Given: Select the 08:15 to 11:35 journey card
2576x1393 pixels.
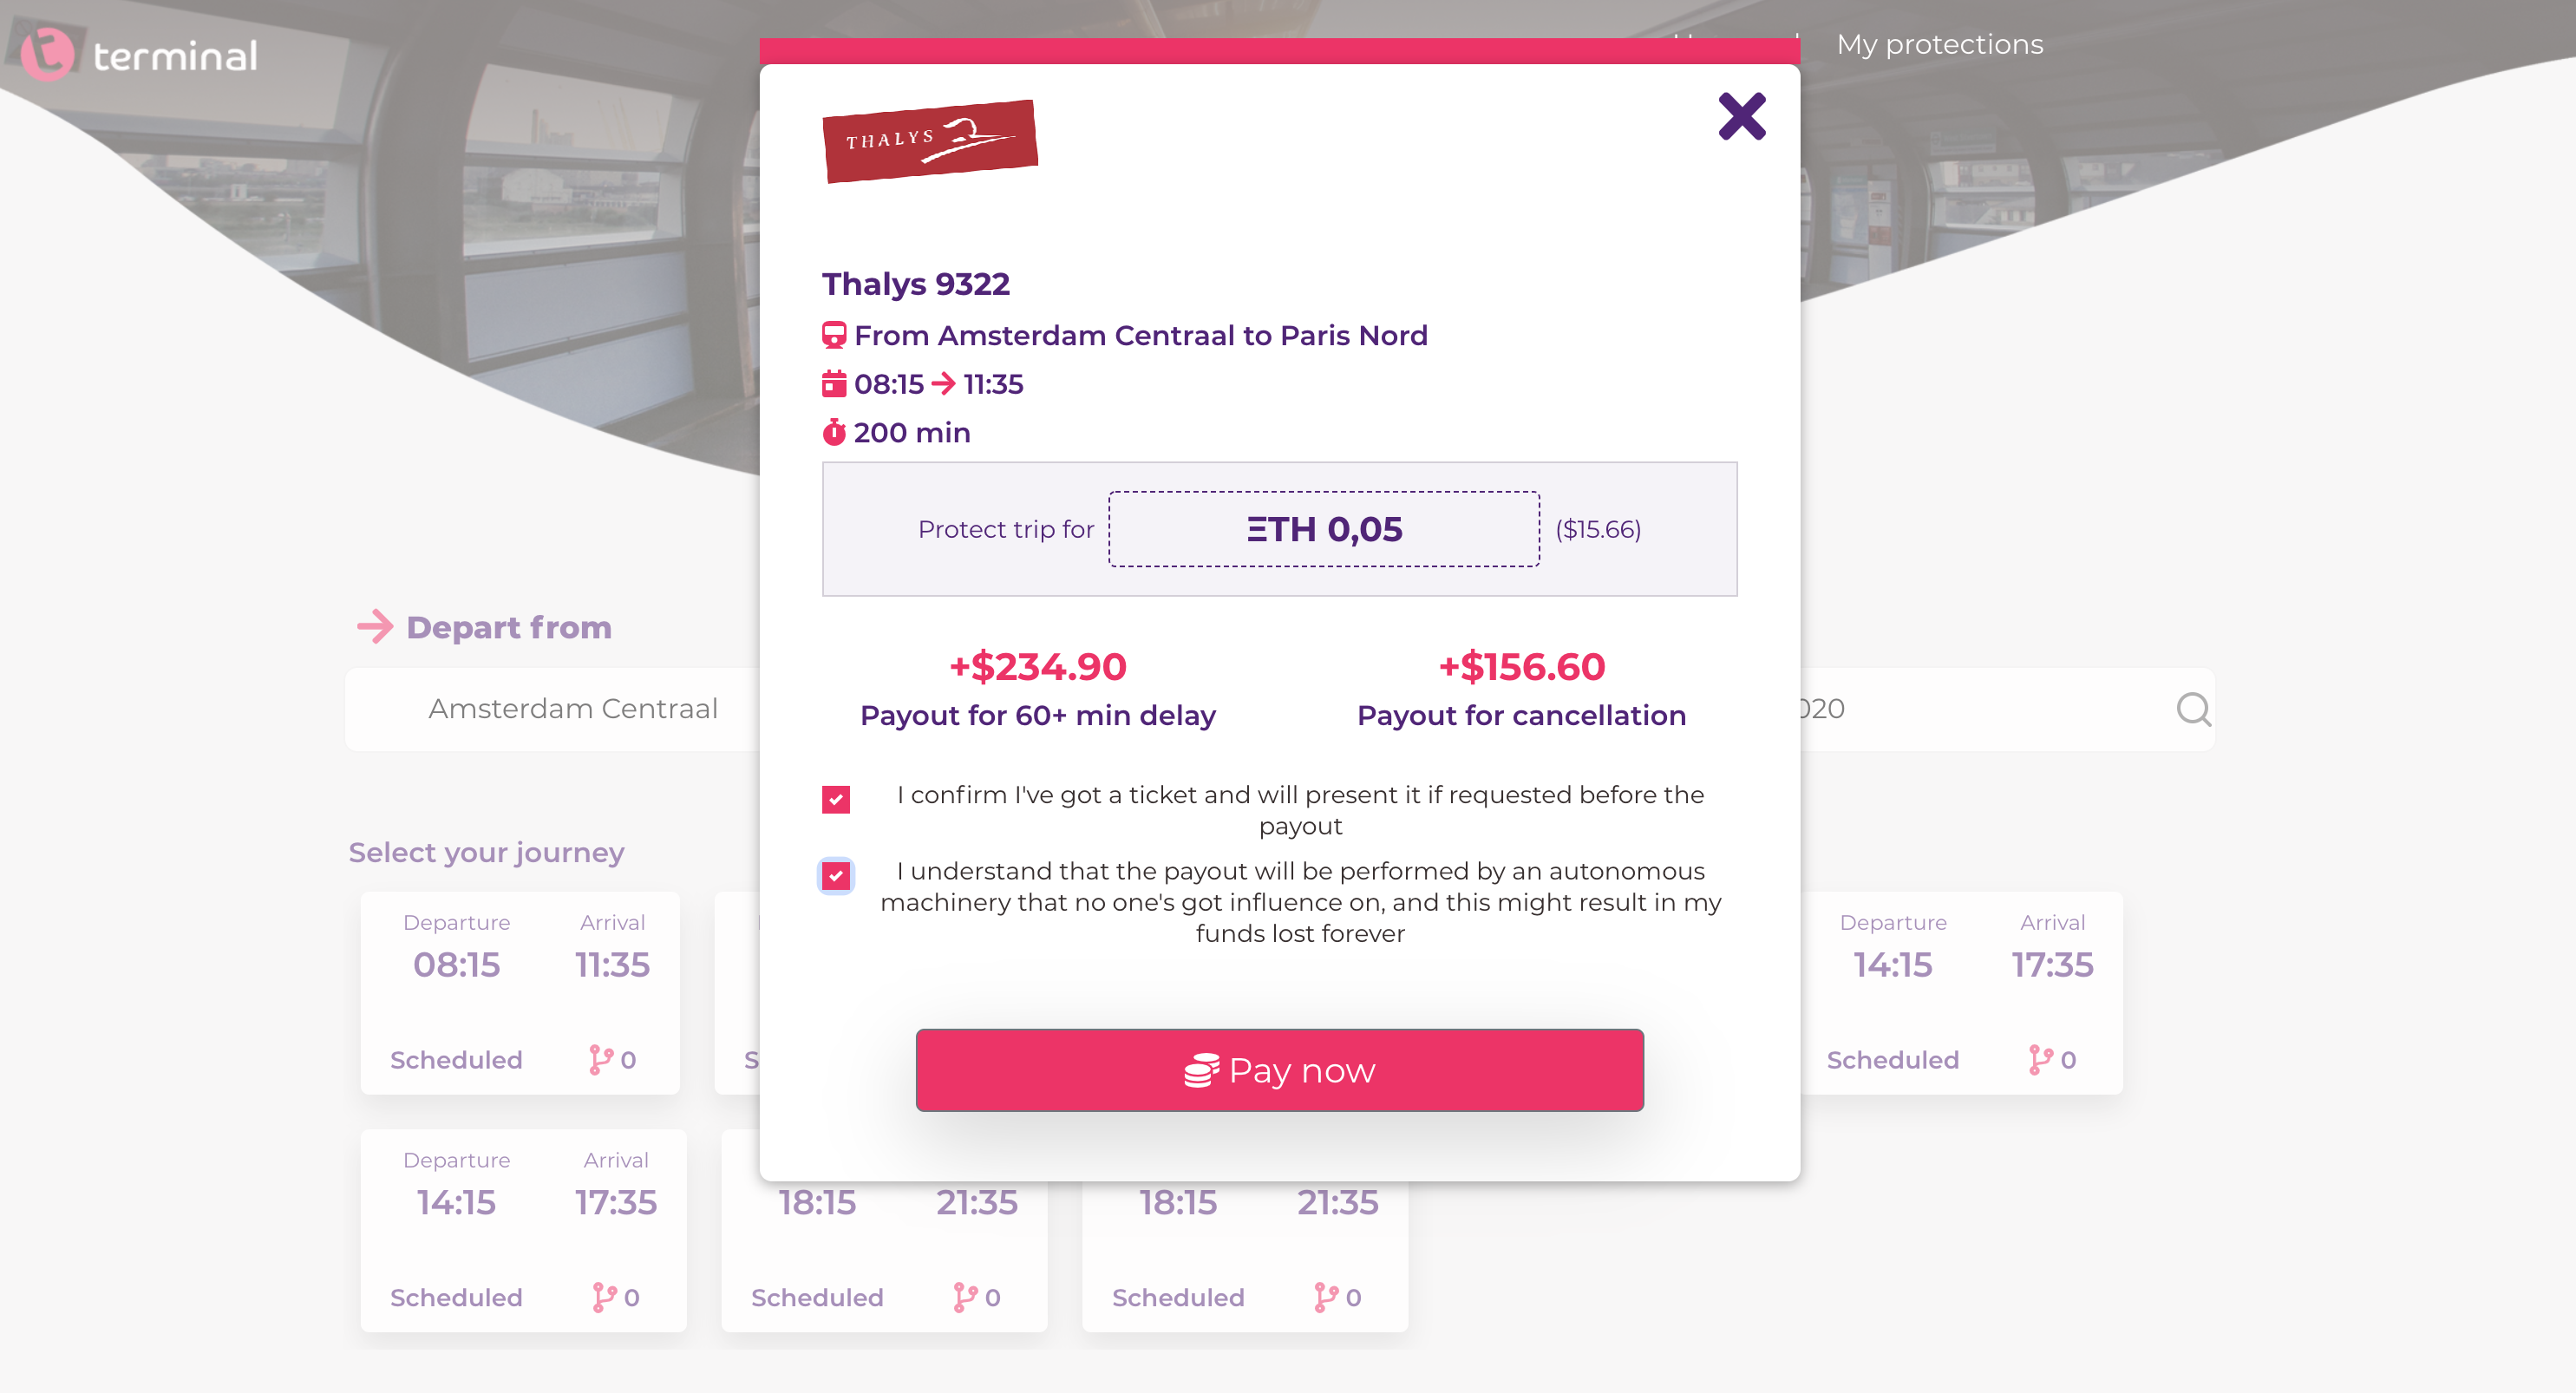Looking at the screenshot, I should point(520,993).
